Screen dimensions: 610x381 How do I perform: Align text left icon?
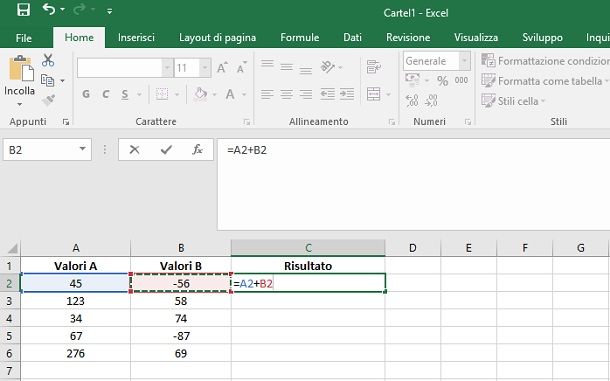(x=267, y=94)
